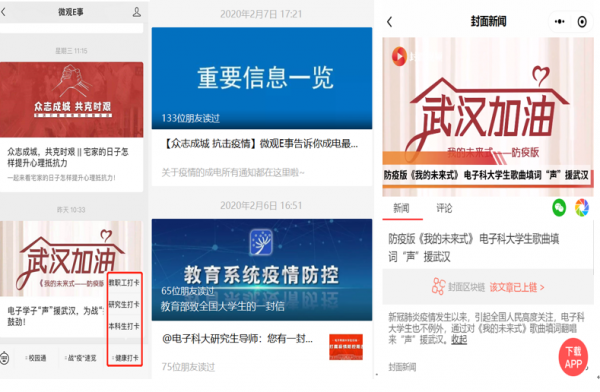
Task: Click the 133位朋友读过 label
Action: 191,118
